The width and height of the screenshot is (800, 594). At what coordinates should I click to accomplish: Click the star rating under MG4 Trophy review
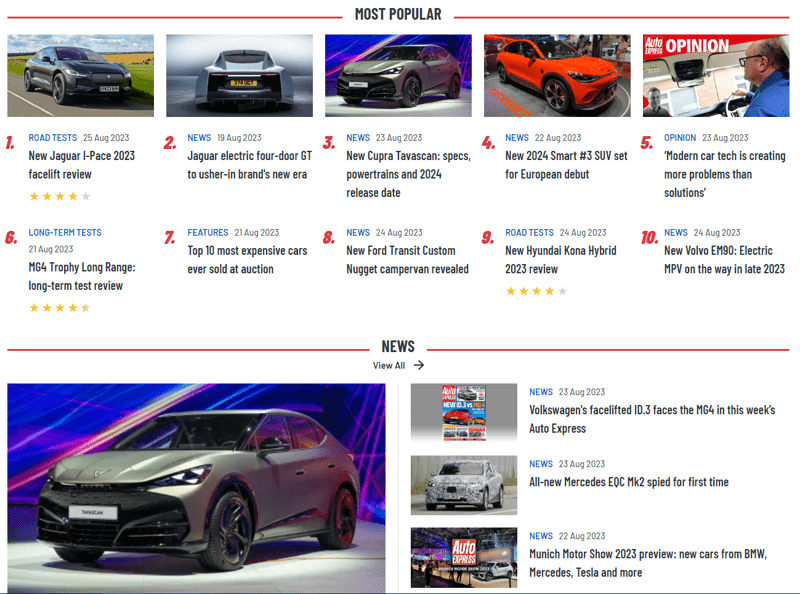pos(60,307)
